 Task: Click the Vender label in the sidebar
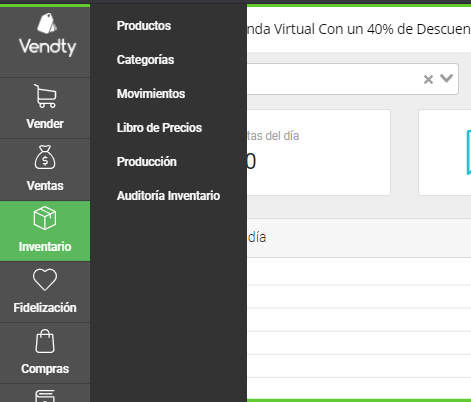click(45, 124)
